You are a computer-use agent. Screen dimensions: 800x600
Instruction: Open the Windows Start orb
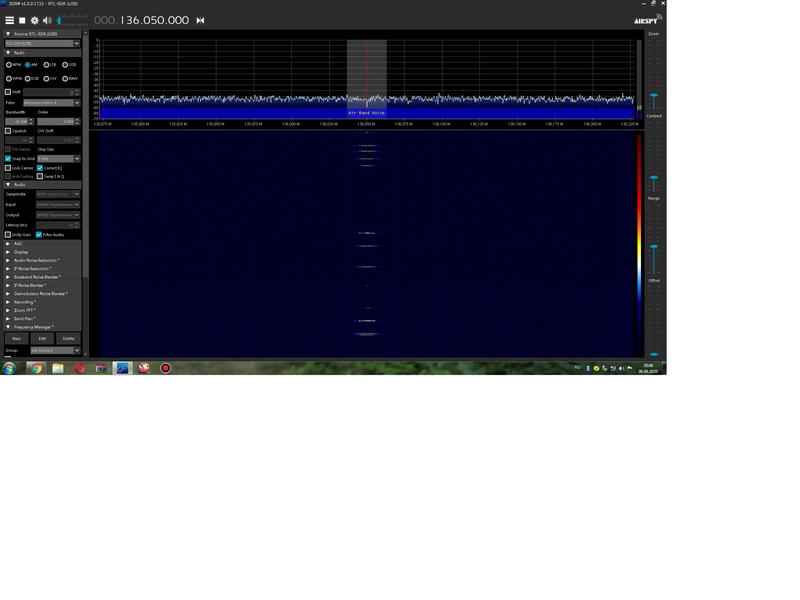point(9,368)
